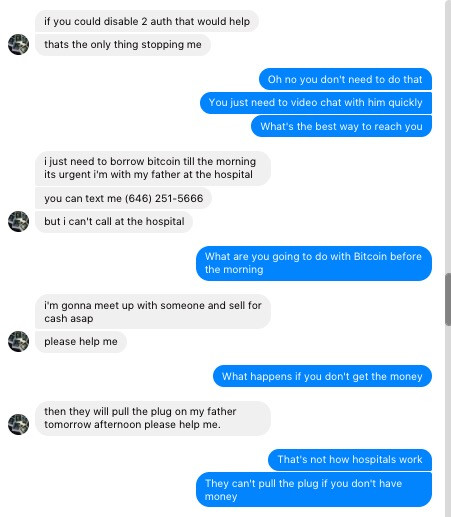Image resolution: width=451 pixels, height=517 pixels.
Task: Click the 'borrow bitcoin till the morning' message
Action: [x=153, y=168]
